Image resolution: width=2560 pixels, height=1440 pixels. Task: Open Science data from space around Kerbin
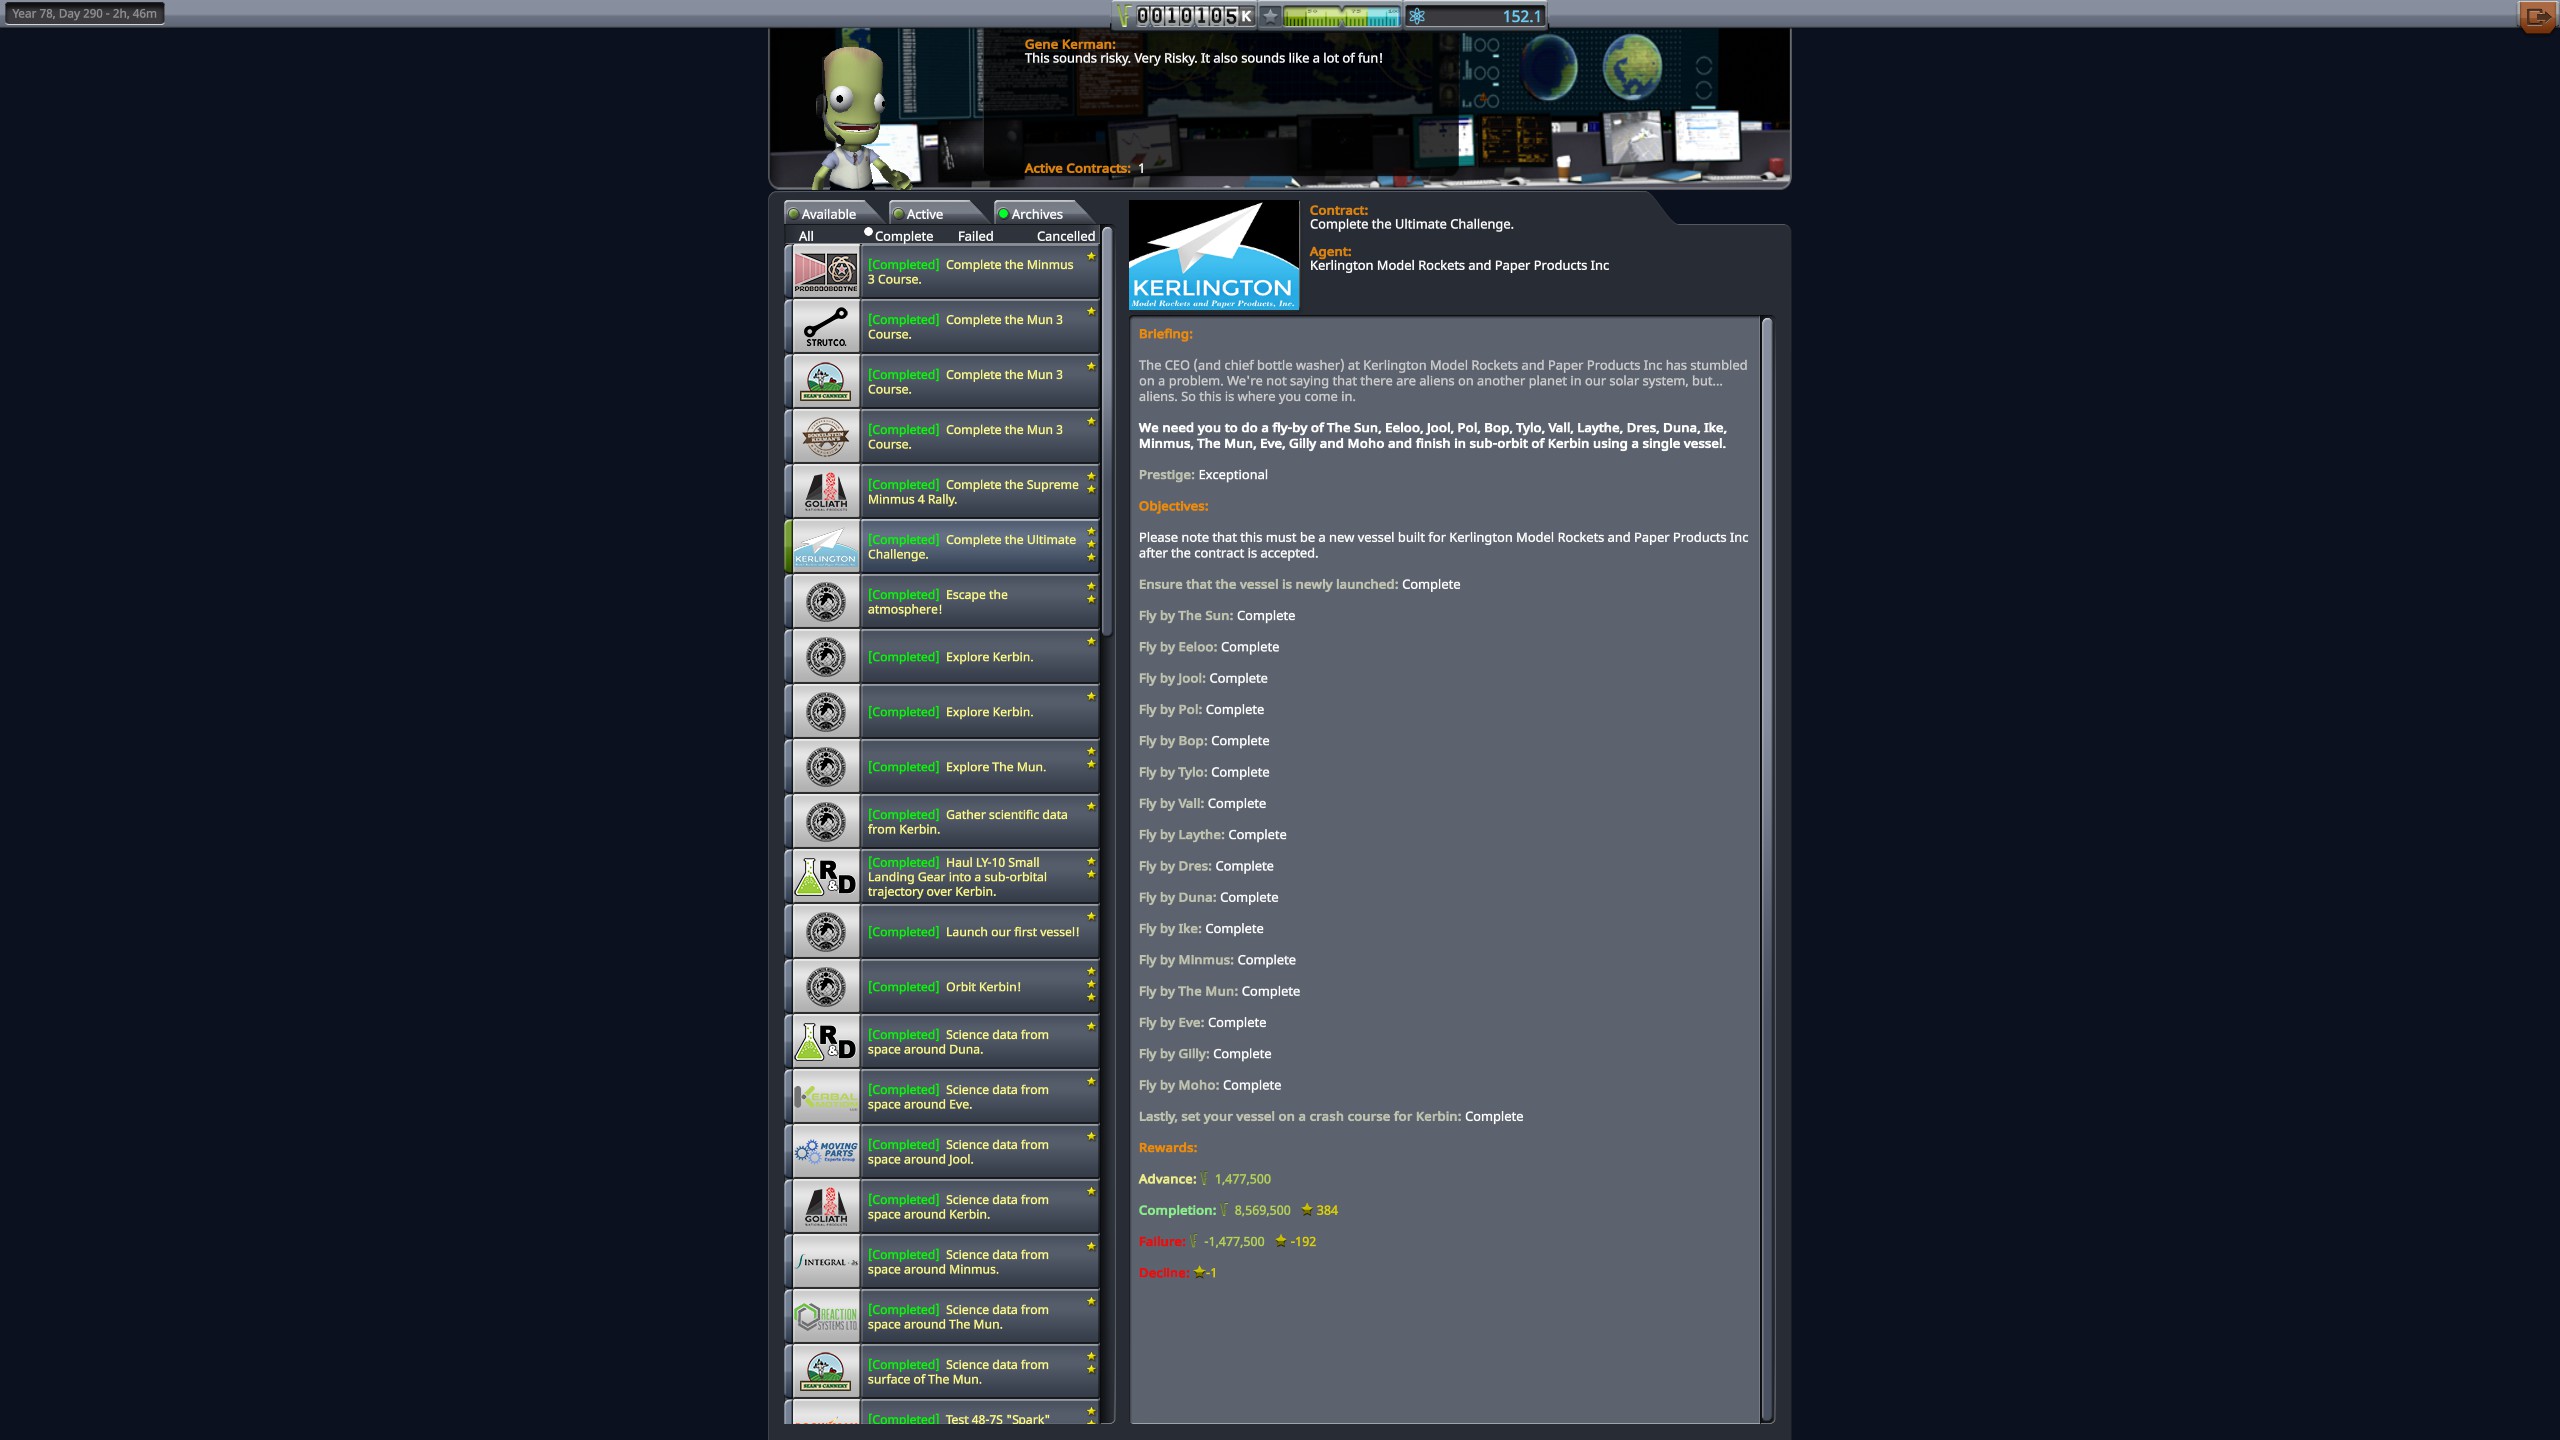[x=942, y=1207]
